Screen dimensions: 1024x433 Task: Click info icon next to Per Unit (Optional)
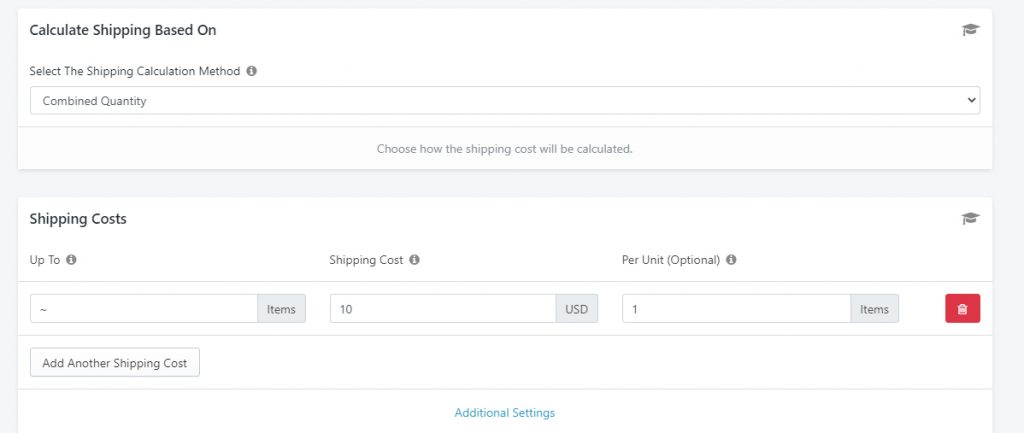pyautogui.click(x=731, y=259)
